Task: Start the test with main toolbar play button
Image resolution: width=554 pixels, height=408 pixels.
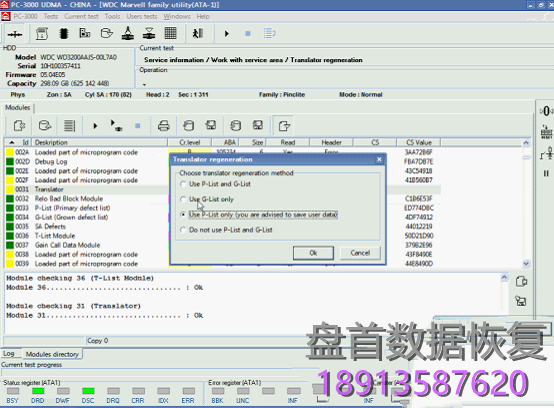Action: click(227, 34)
